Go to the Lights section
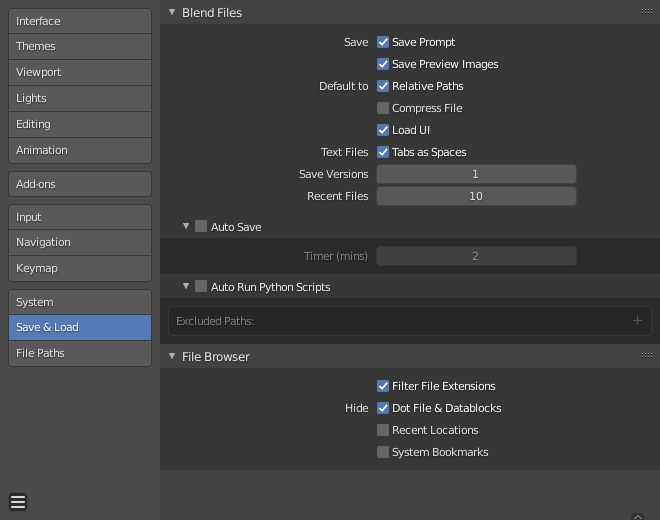 pyautogui.click(x=80, y=99)
